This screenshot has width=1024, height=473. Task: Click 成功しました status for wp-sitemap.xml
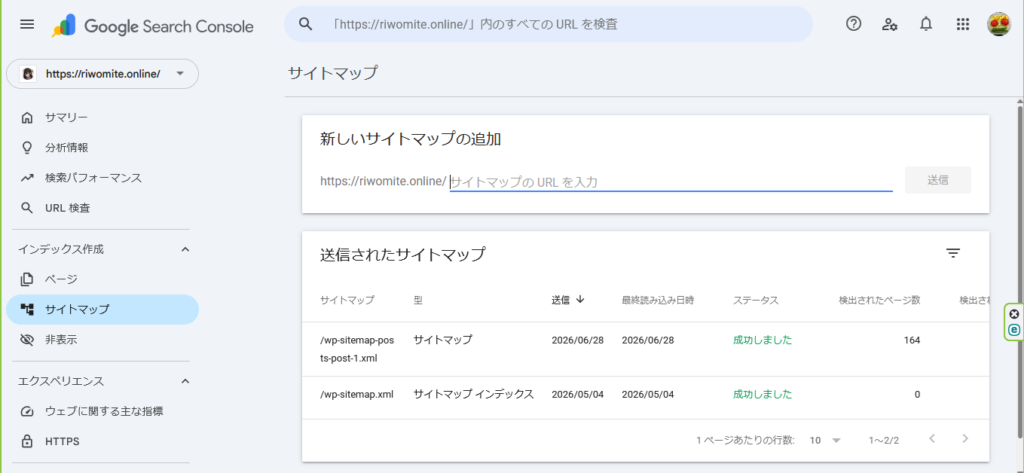[762, 395]
